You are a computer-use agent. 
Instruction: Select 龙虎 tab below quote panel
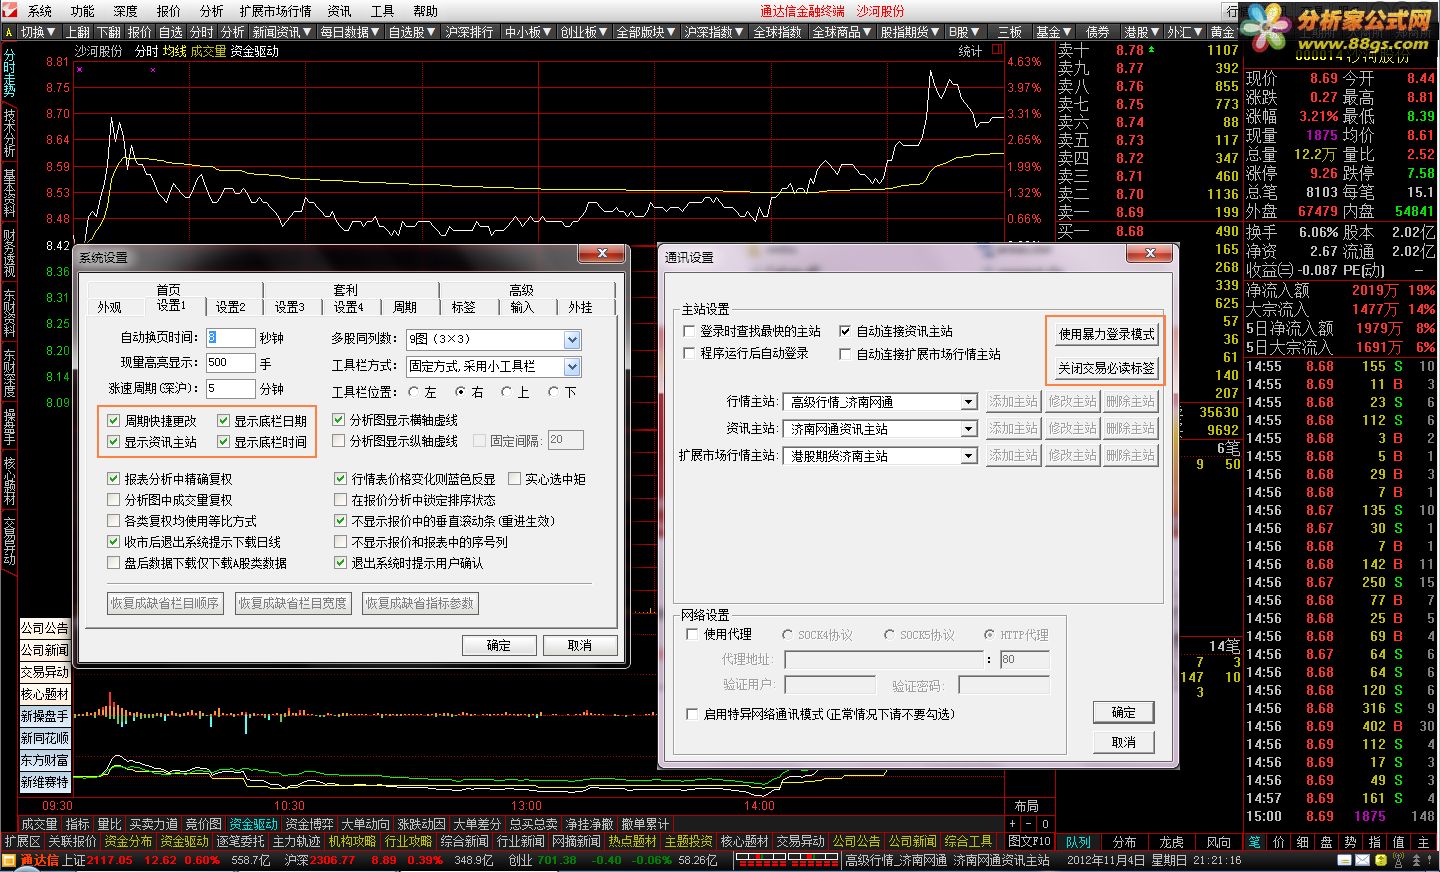1171,842
